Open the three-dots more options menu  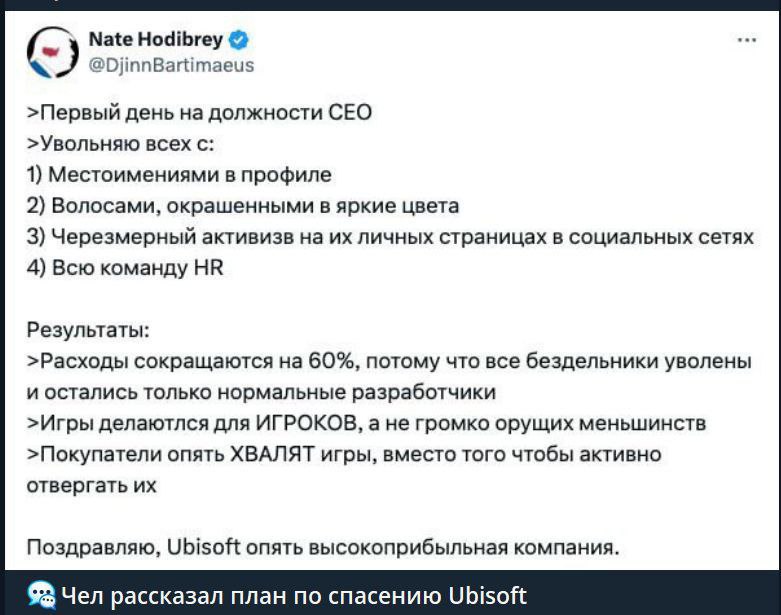pos(745,41)
